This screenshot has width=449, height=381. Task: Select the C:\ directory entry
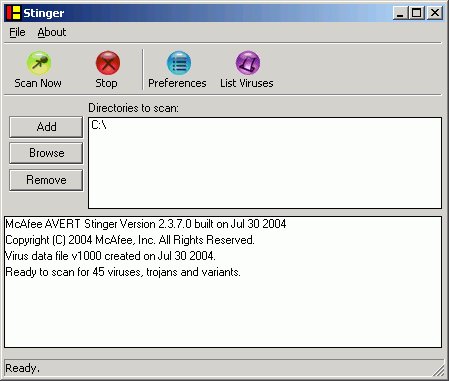tap(99, 125)
